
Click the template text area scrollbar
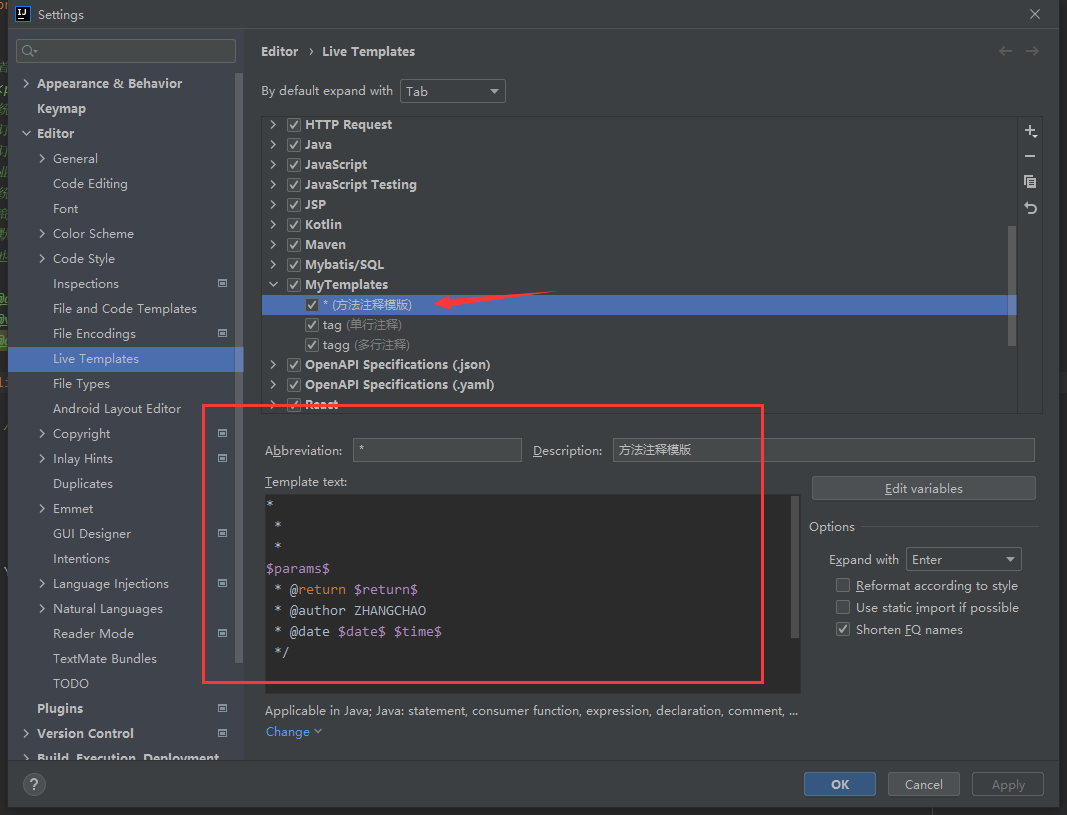pos(794,566)
